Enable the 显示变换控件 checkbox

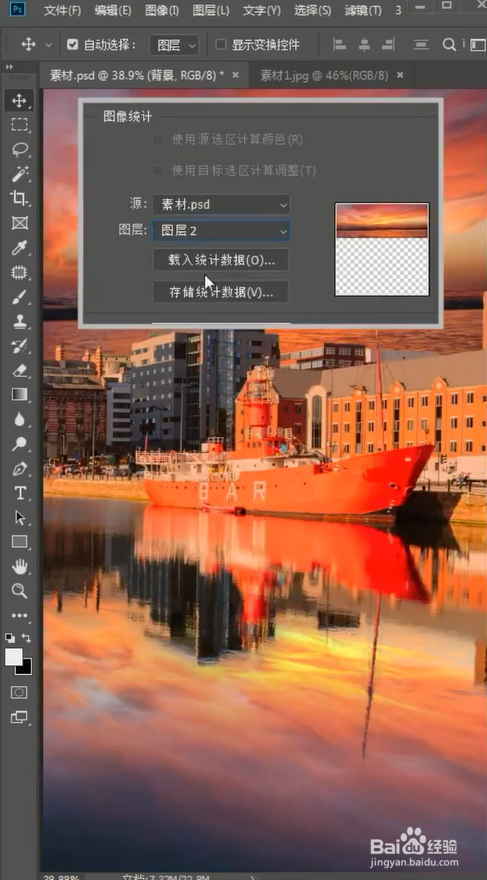click(221, 45)
